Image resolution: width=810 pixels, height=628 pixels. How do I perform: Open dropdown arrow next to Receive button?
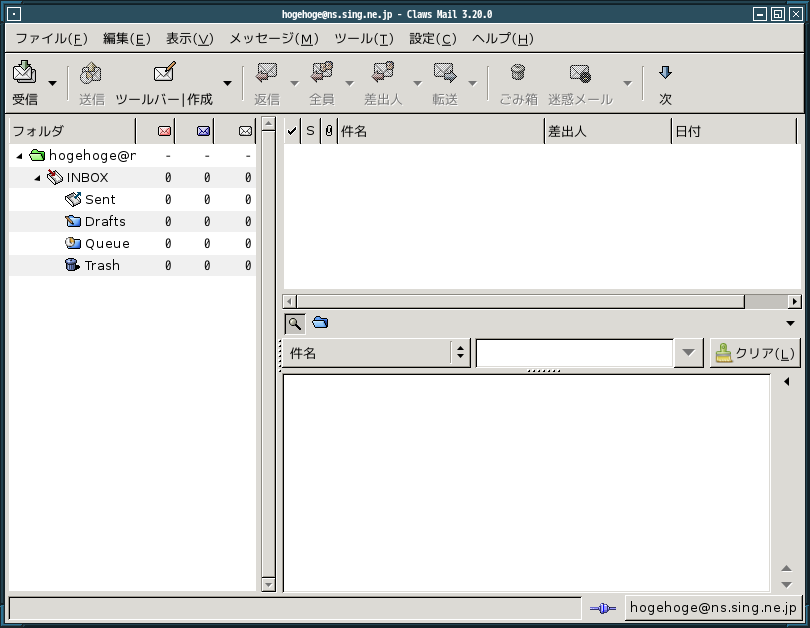(x=52, y=83)
